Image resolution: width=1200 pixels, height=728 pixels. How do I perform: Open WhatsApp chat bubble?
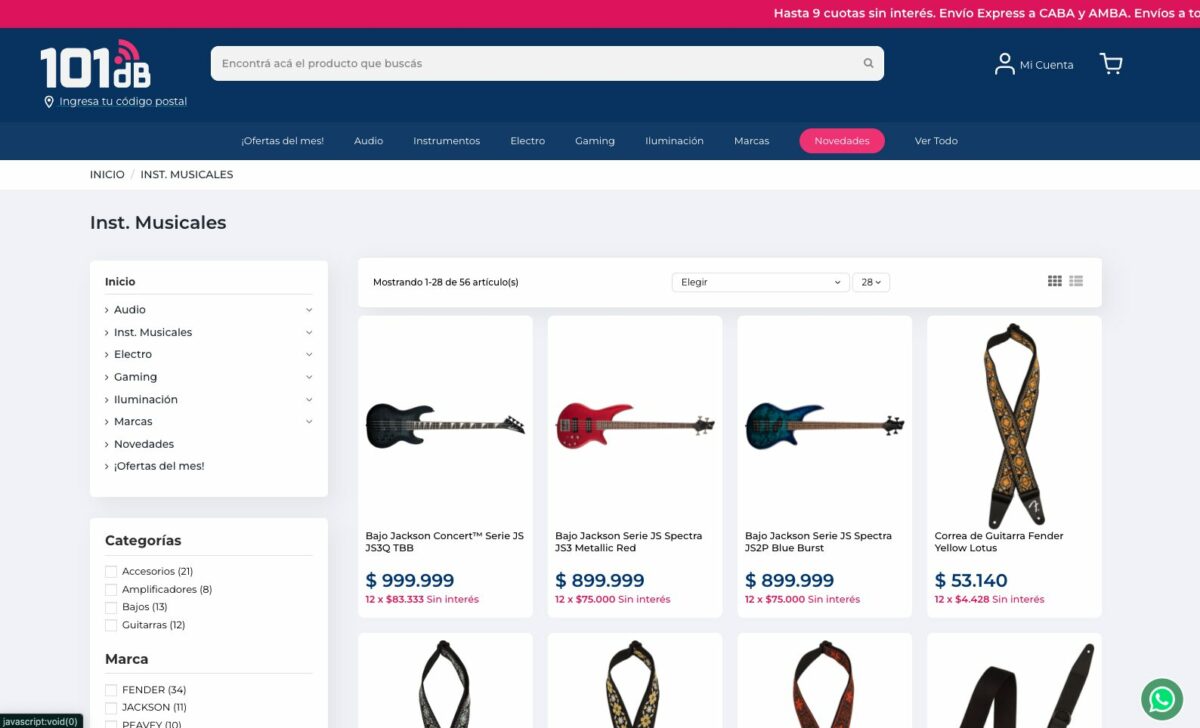tap(1162, 699)
